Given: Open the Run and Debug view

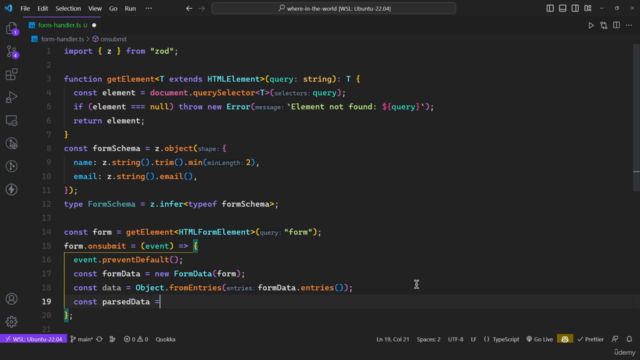Looking at the screenshot, I should tap(11, 97).
